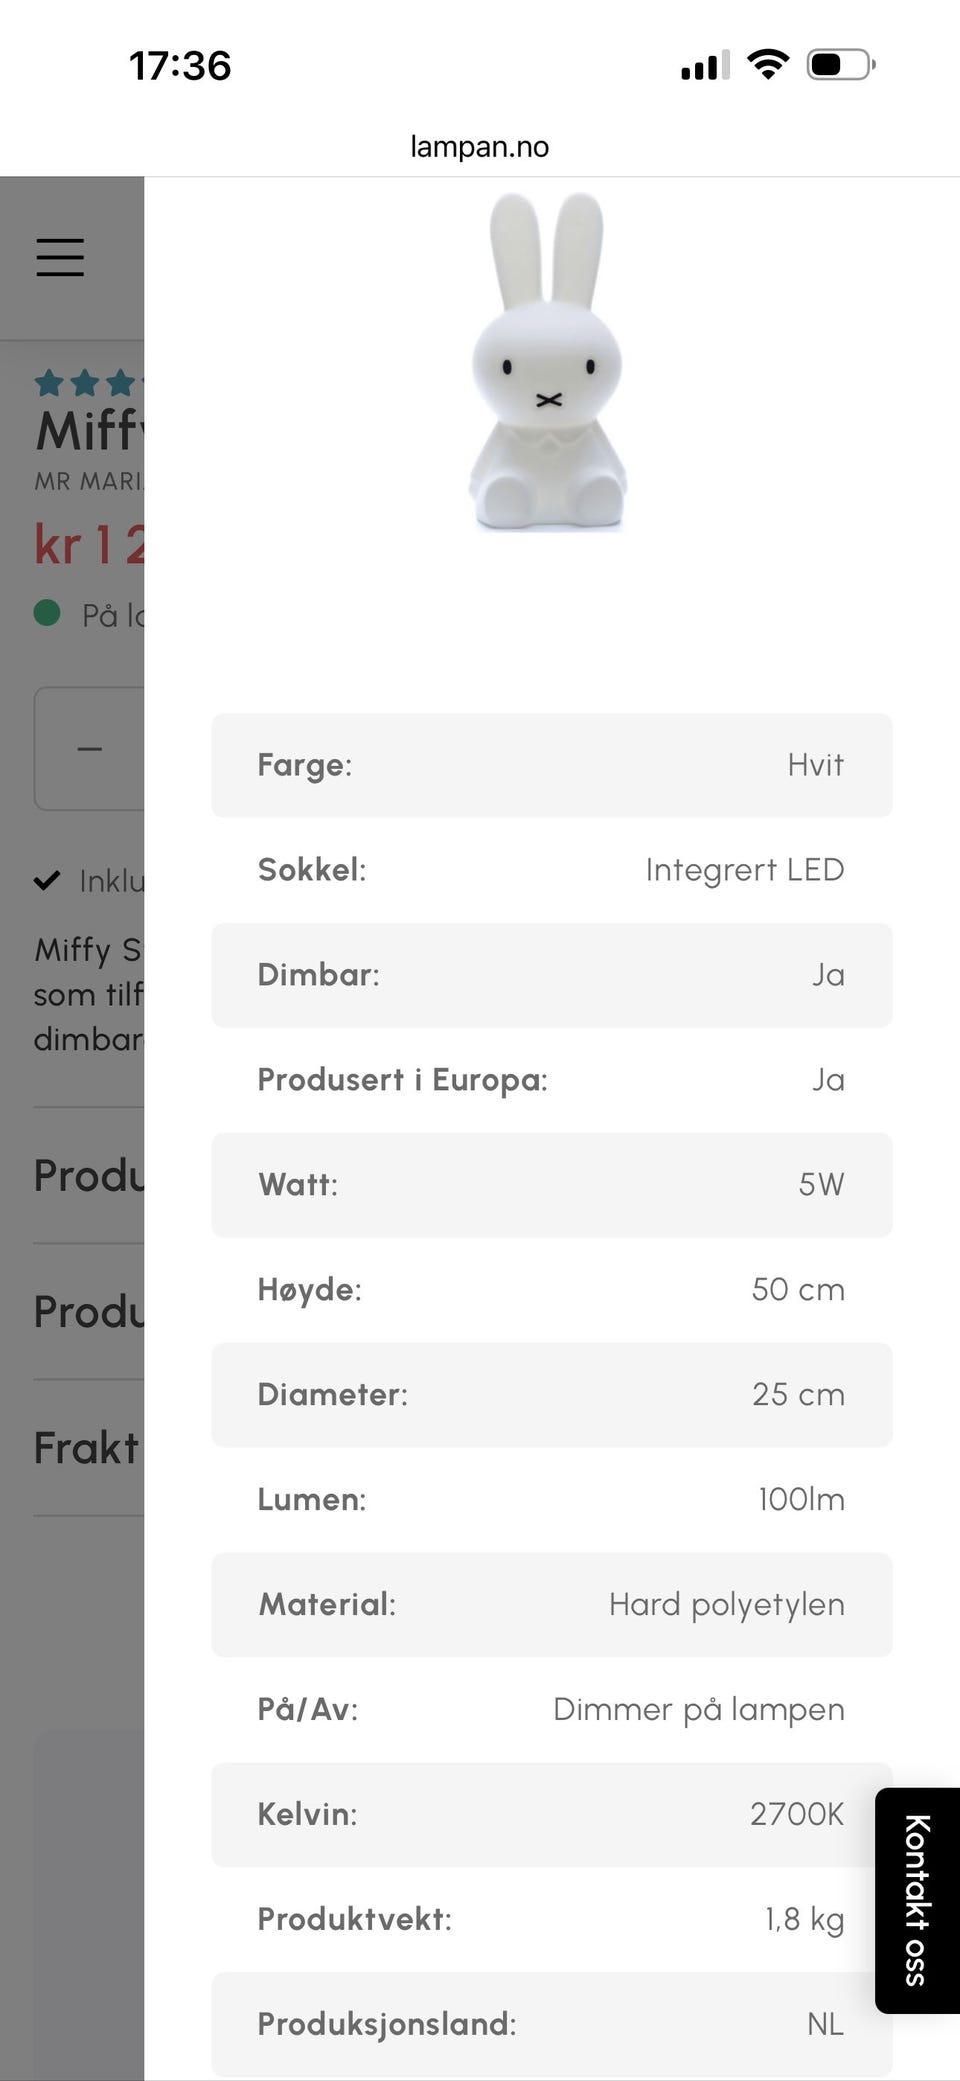Image resolution: width=960 pixels, height=2081 pixels.
Task: Expand the Frakt accordion section
Action: pyautogui.click(x=86, y=1448)
